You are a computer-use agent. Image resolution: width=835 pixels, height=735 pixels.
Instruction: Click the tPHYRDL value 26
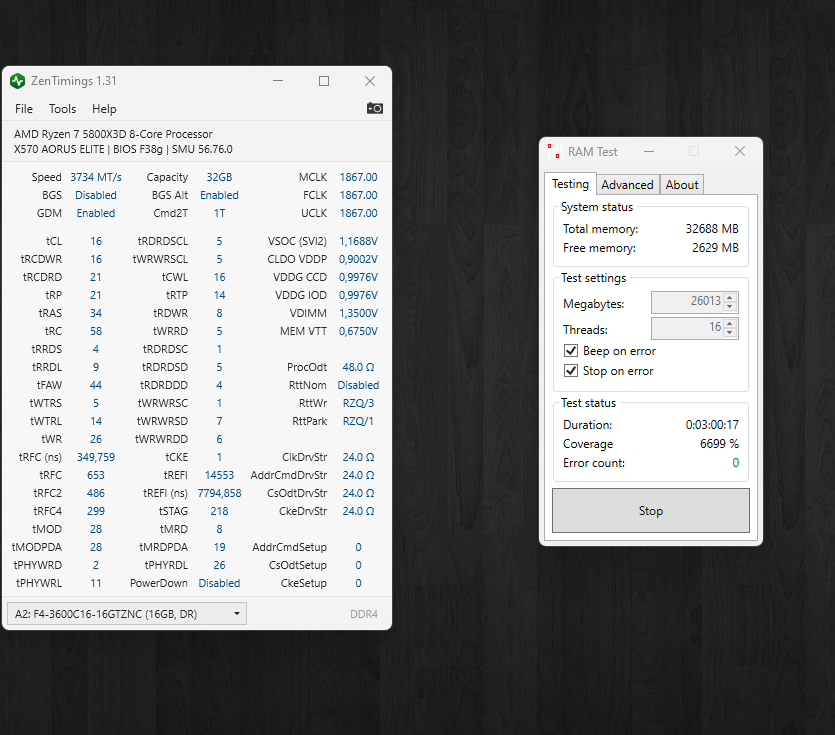[x=219, y=565]
